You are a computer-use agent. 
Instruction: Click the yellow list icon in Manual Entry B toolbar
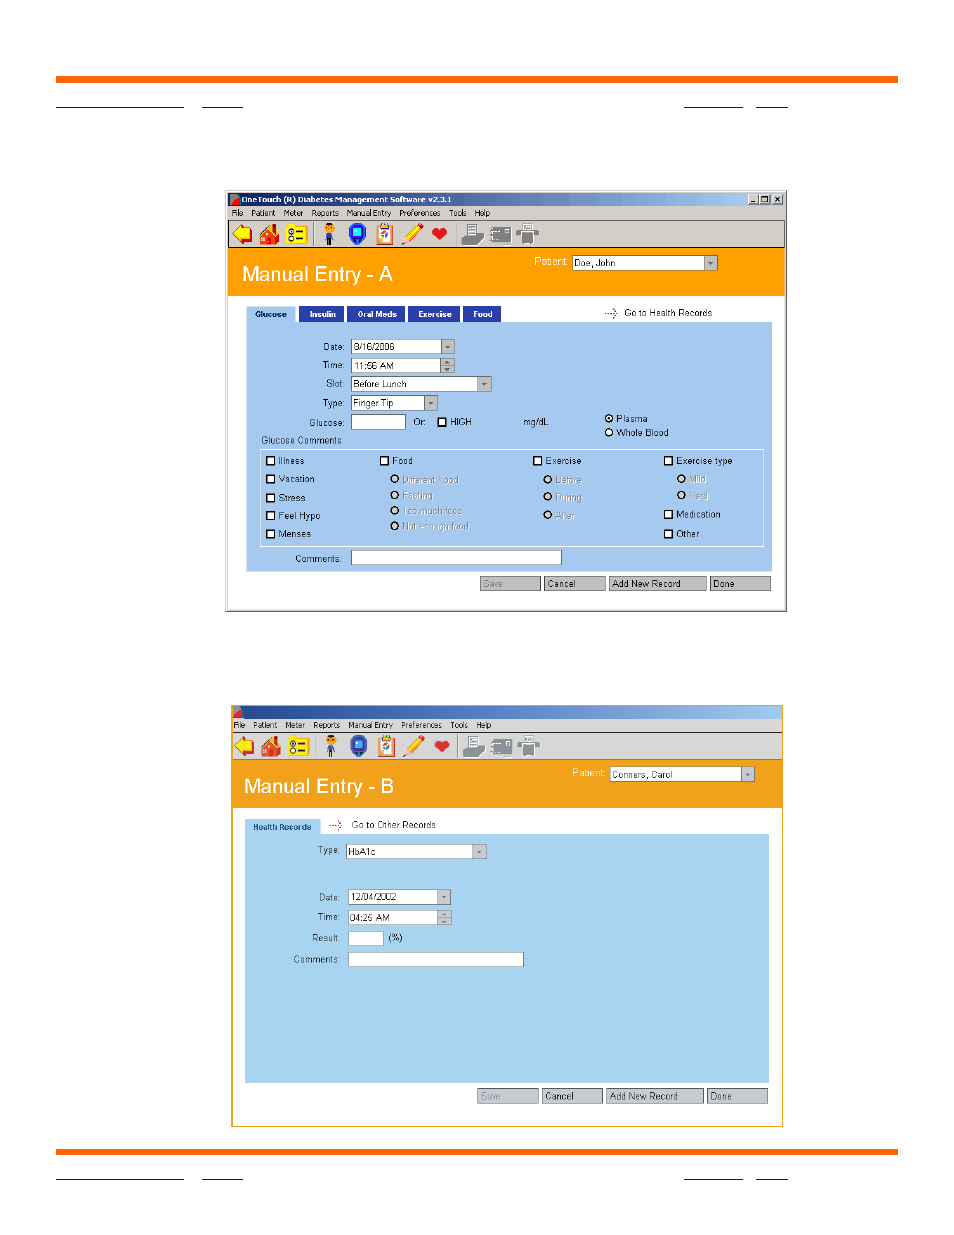[298, 746]
